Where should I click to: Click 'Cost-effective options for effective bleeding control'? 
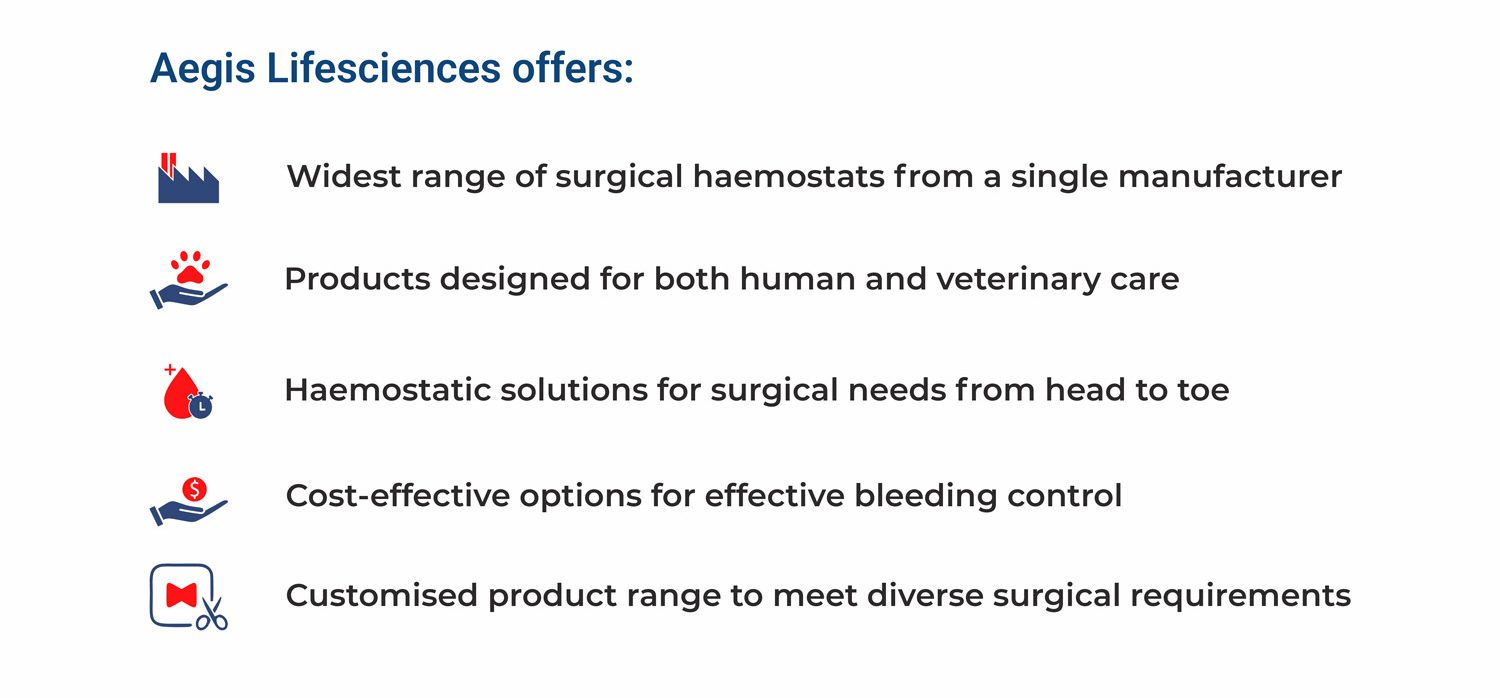click(704, 495)
